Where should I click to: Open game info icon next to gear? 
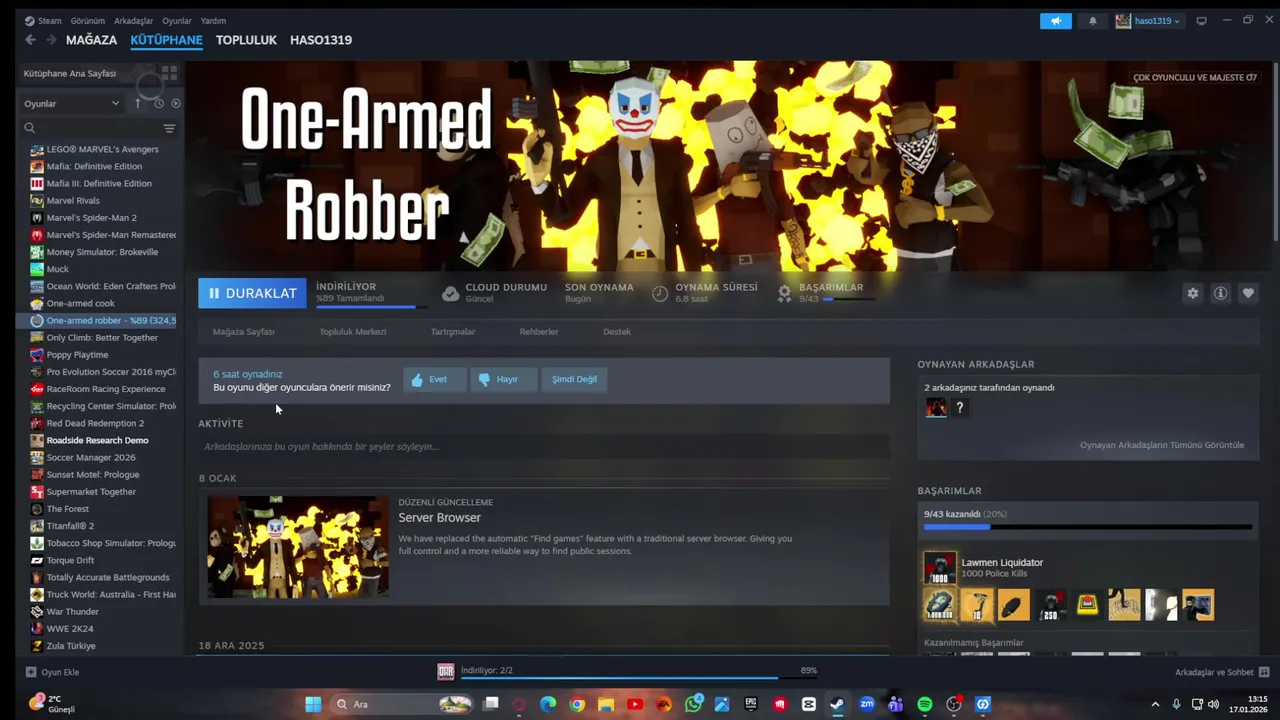pos(1220,293)
